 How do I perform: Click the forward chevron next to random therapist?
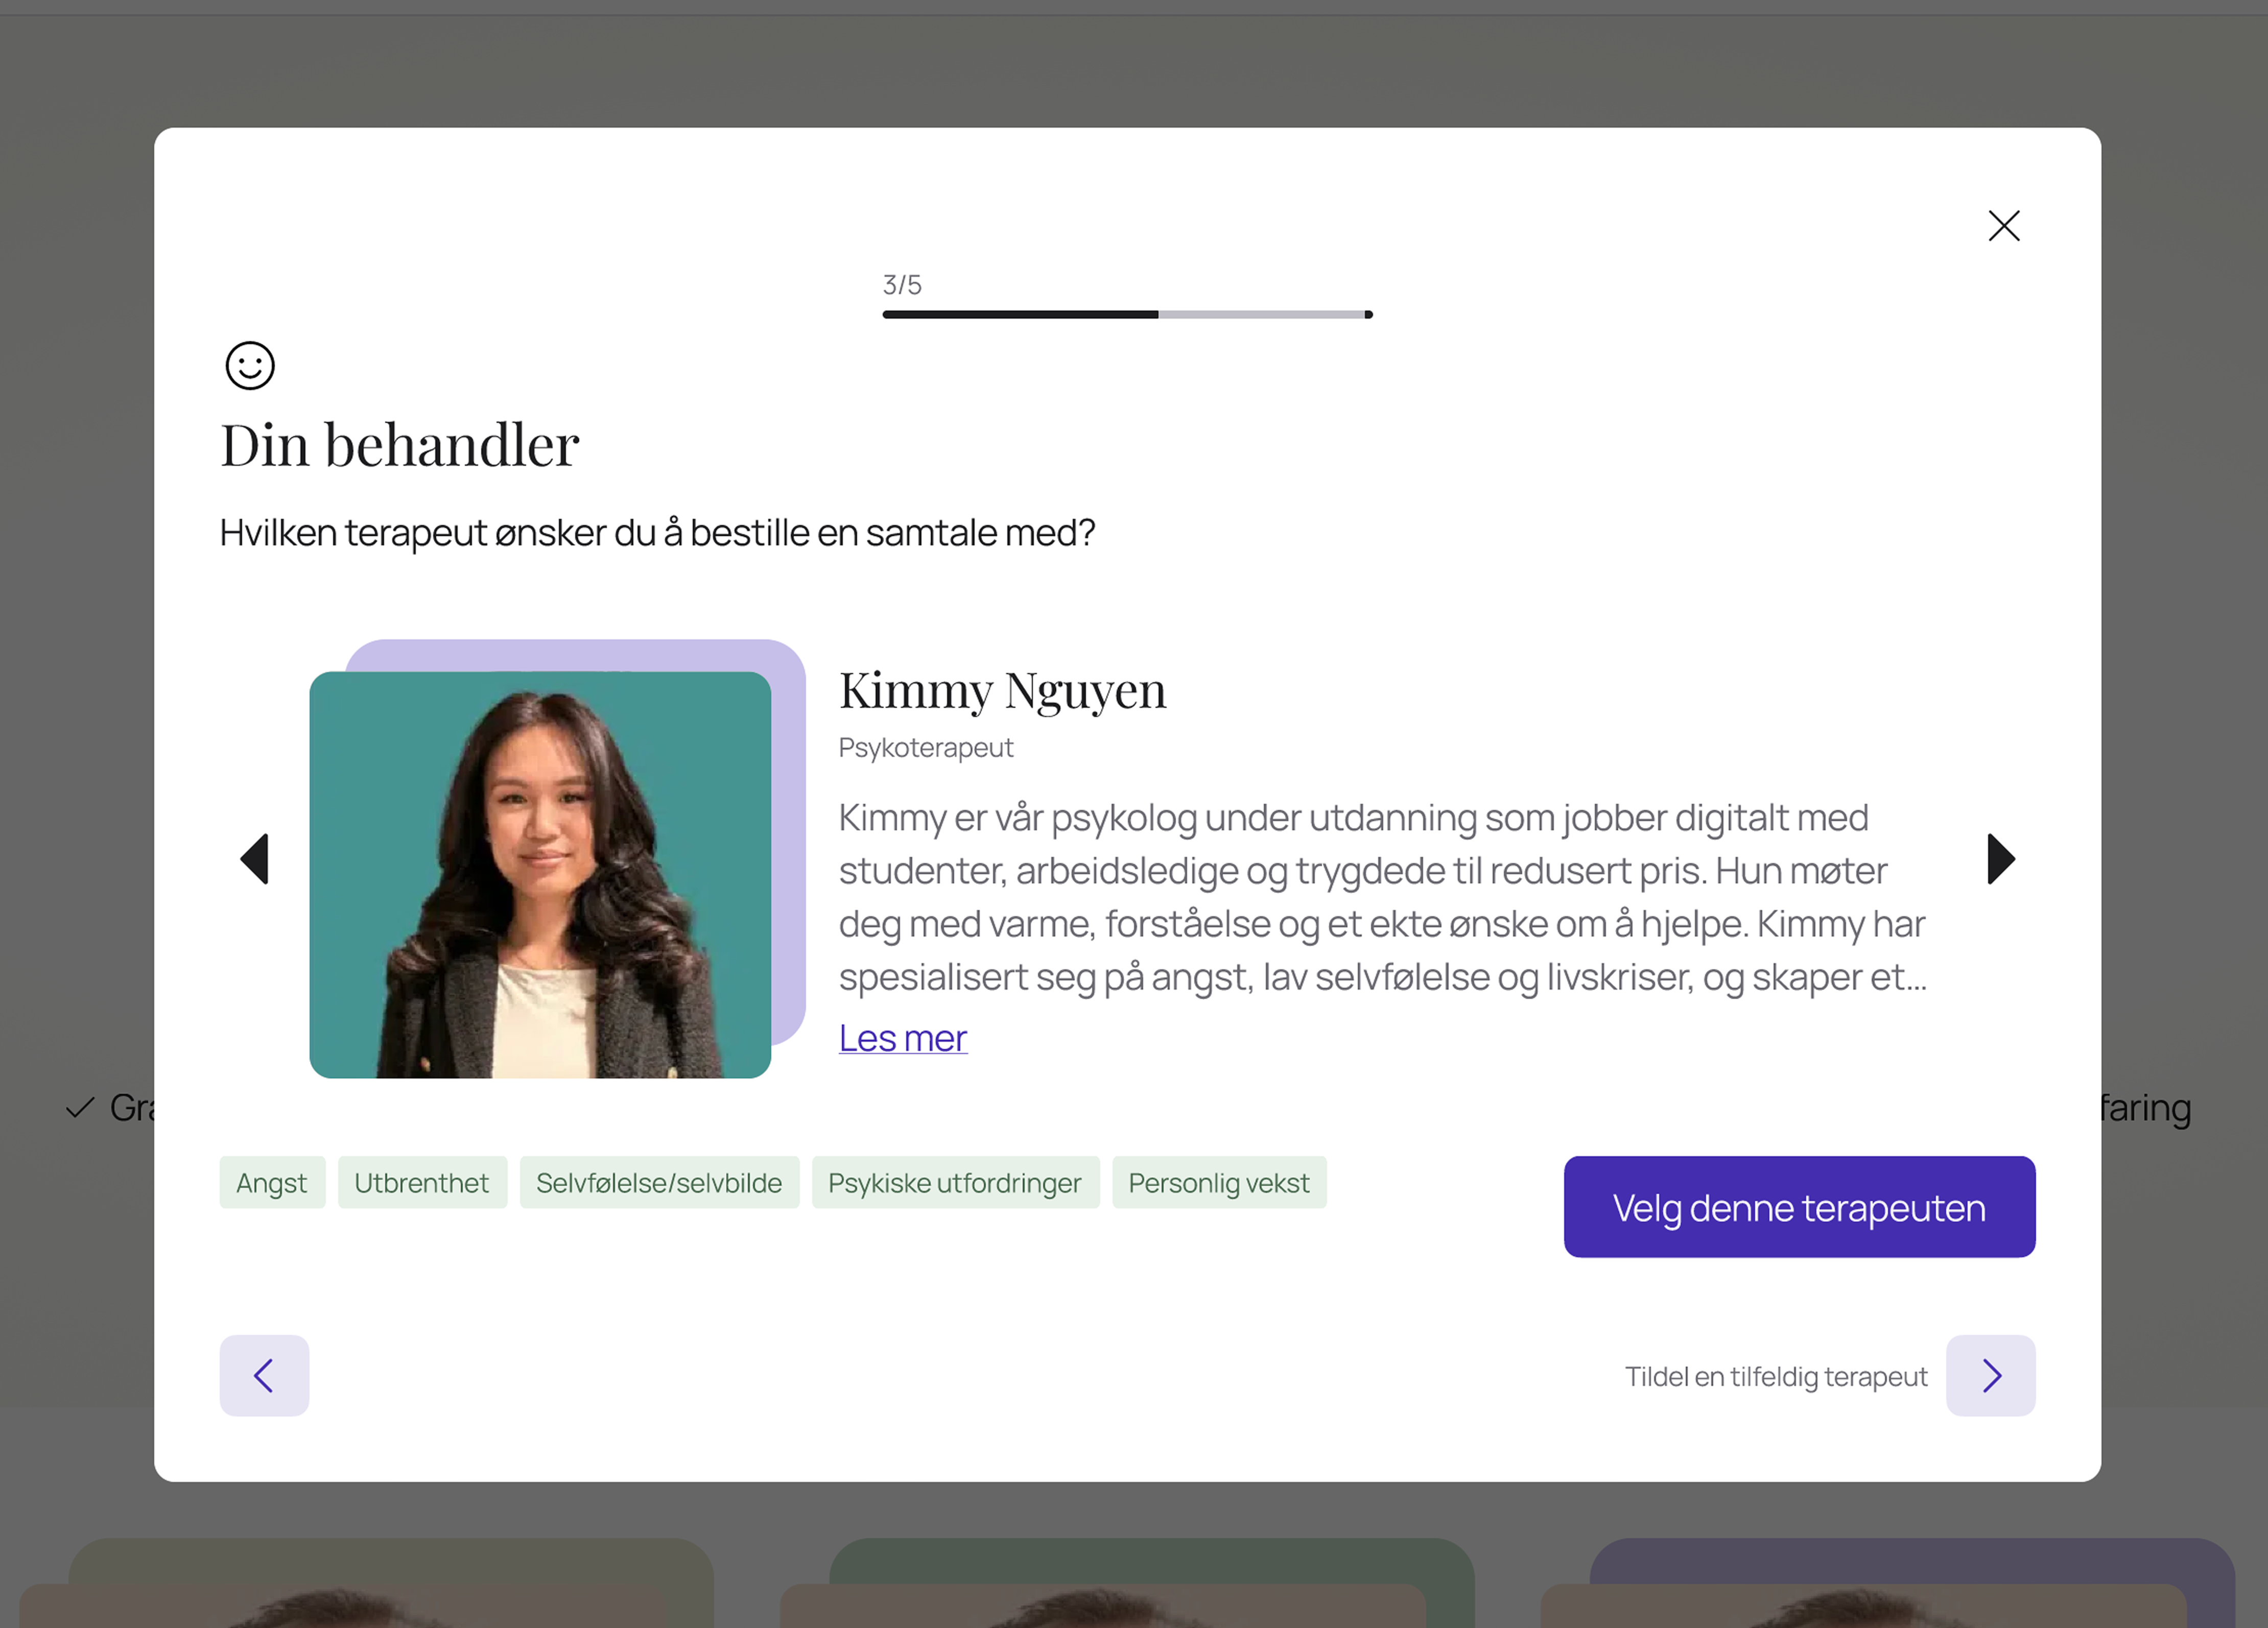[x=1990, y=1376]
